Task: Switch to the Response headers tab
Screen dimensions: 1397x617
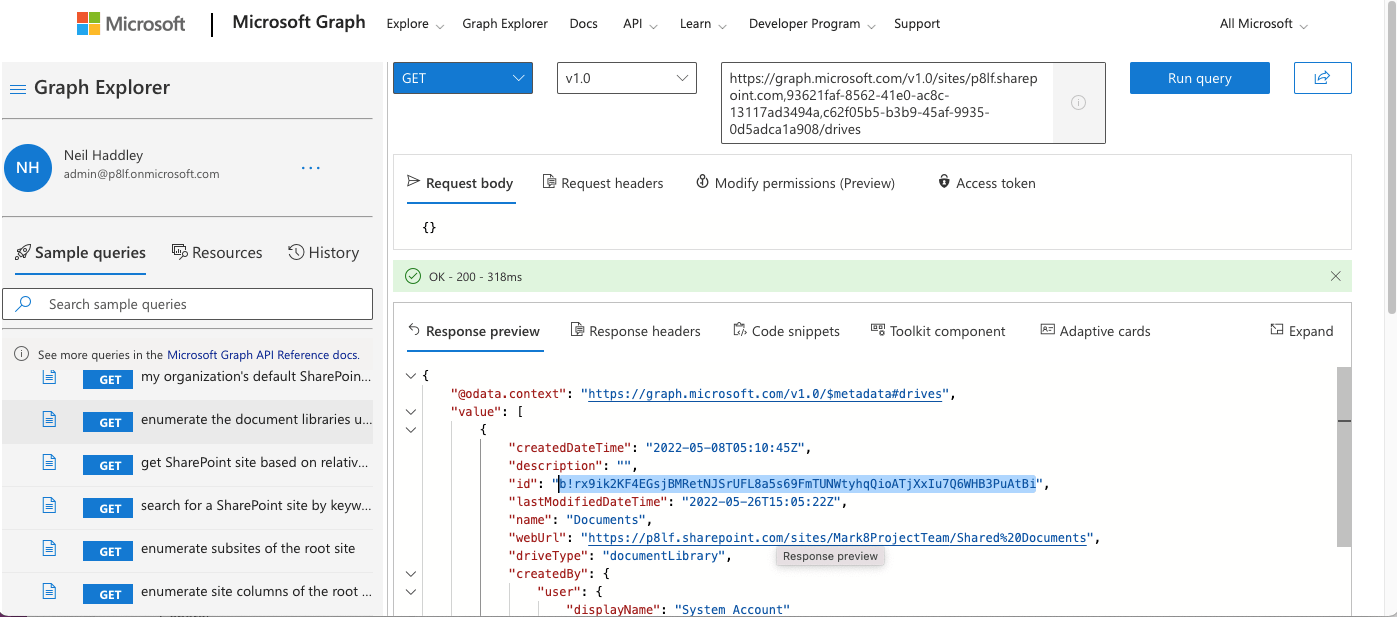Action: (635, 331)
